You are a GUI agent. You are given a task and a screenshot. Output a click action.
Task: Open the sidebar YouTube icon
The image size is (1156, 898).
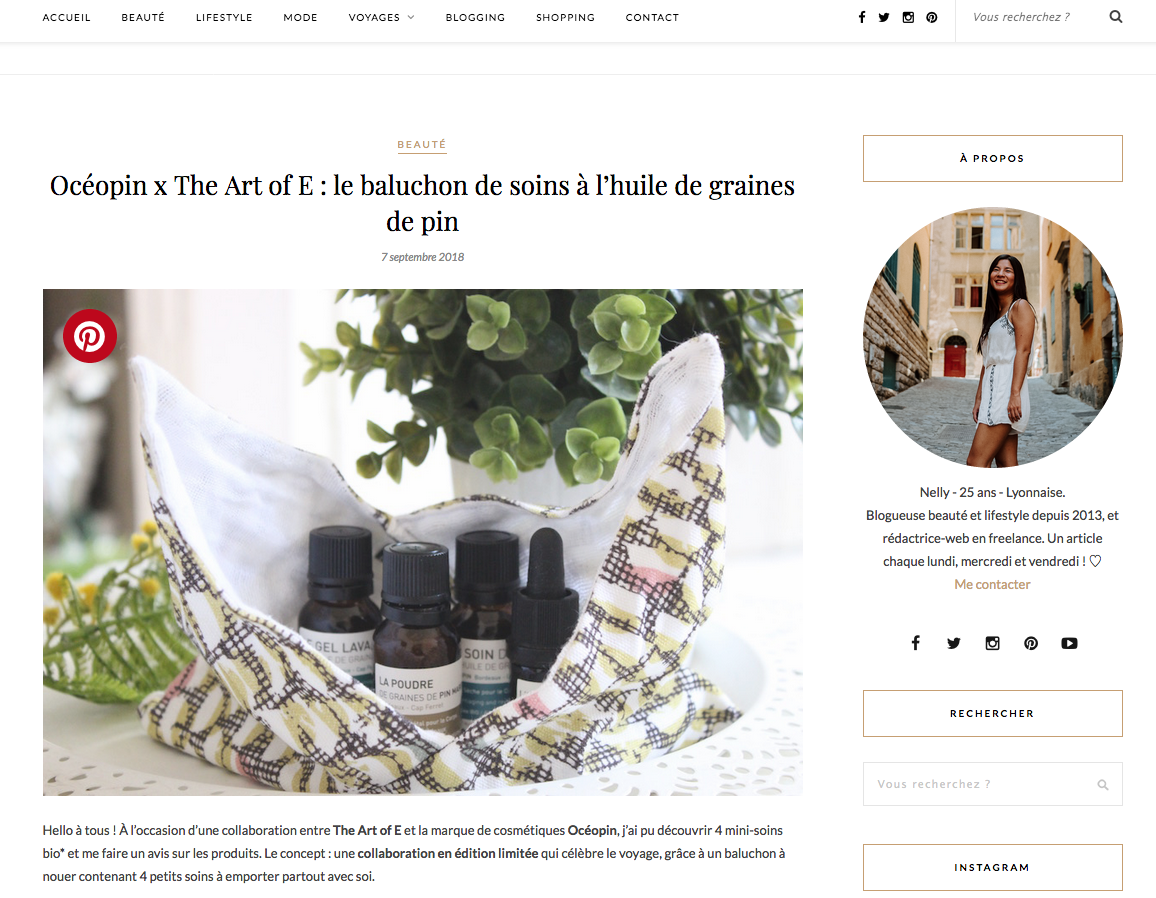point(1069,643)
